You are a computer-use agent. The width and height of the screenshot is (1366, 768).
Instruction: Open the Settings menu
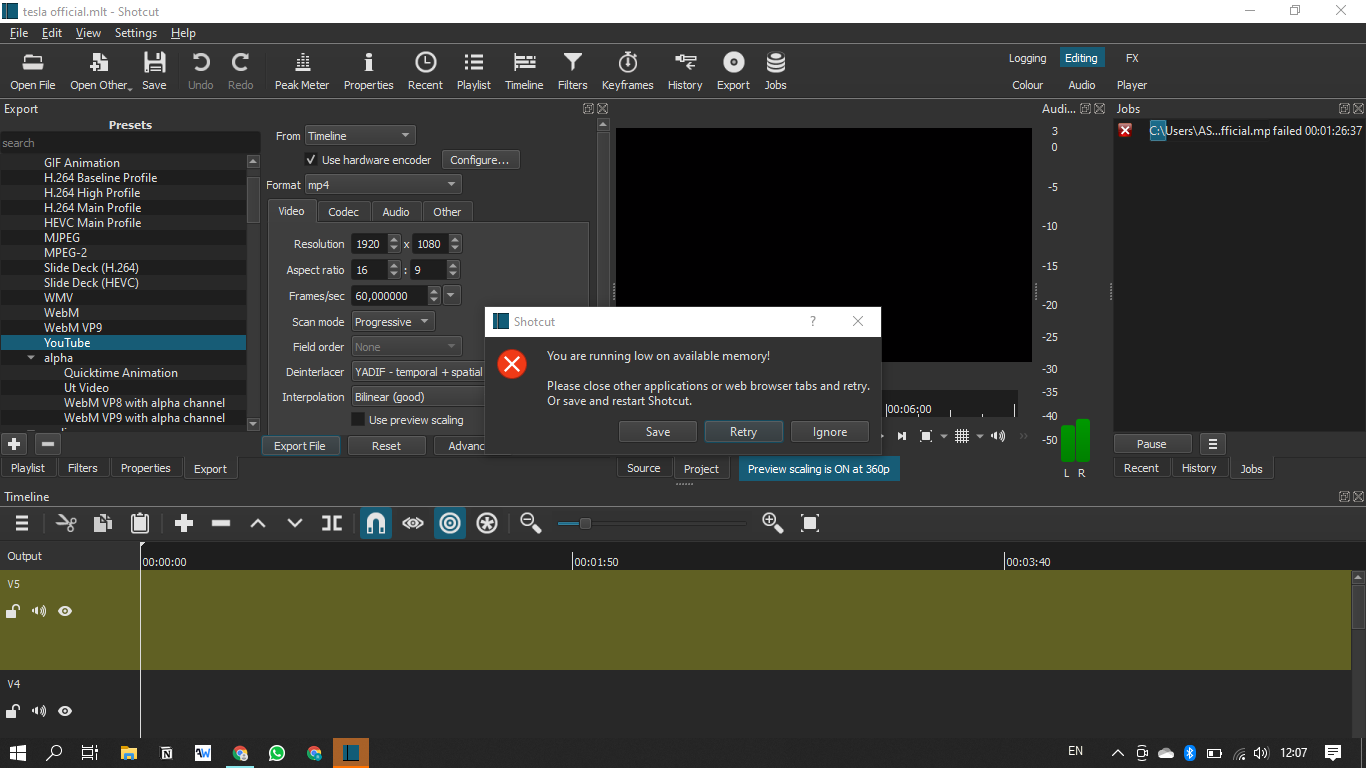click(136, 33)
